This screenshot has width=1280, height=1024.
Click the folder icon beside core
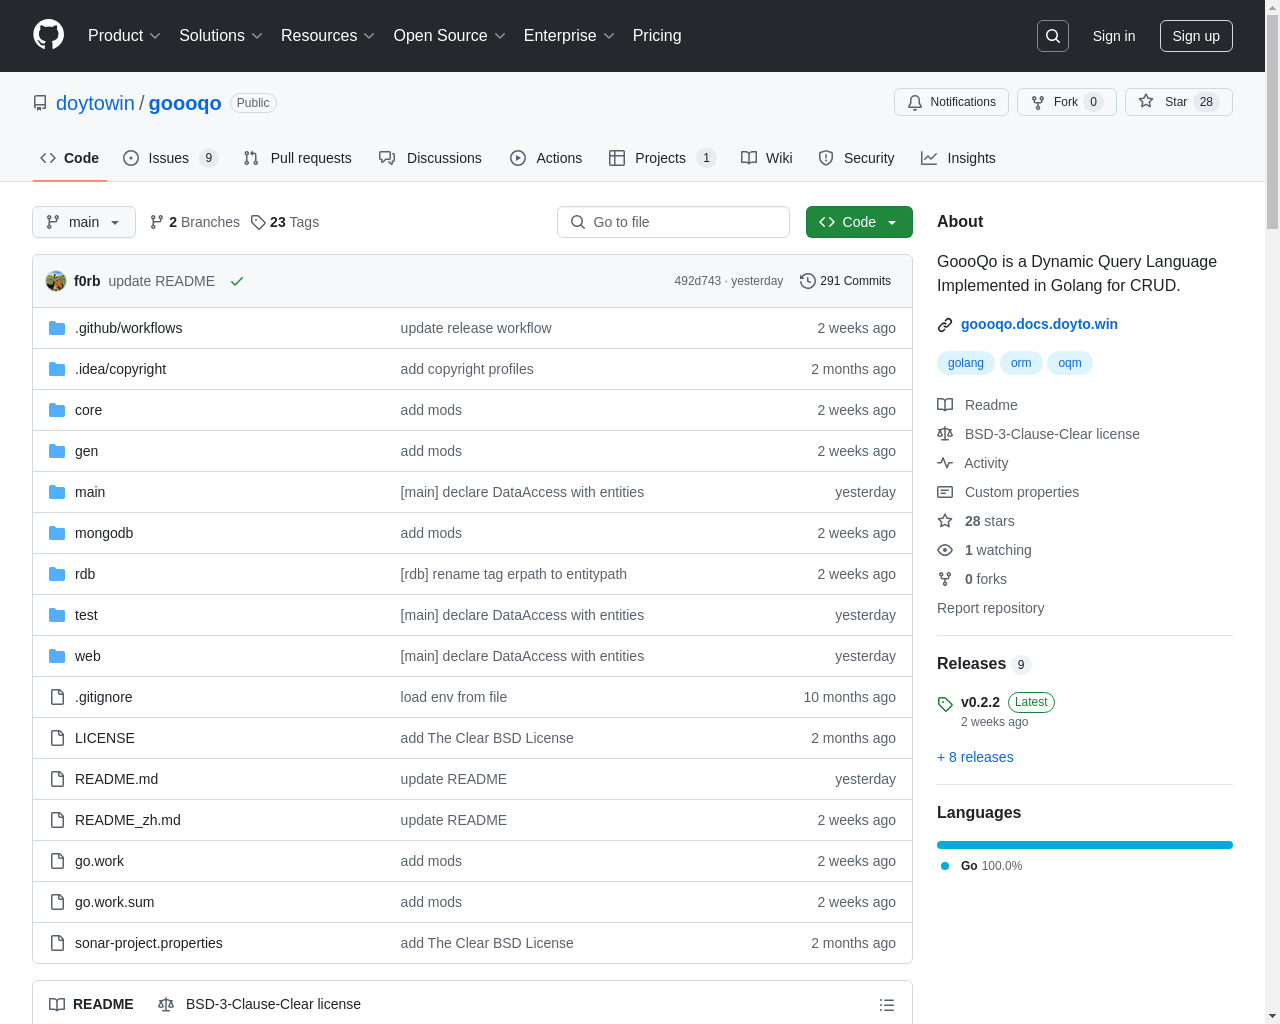point(57,410)
